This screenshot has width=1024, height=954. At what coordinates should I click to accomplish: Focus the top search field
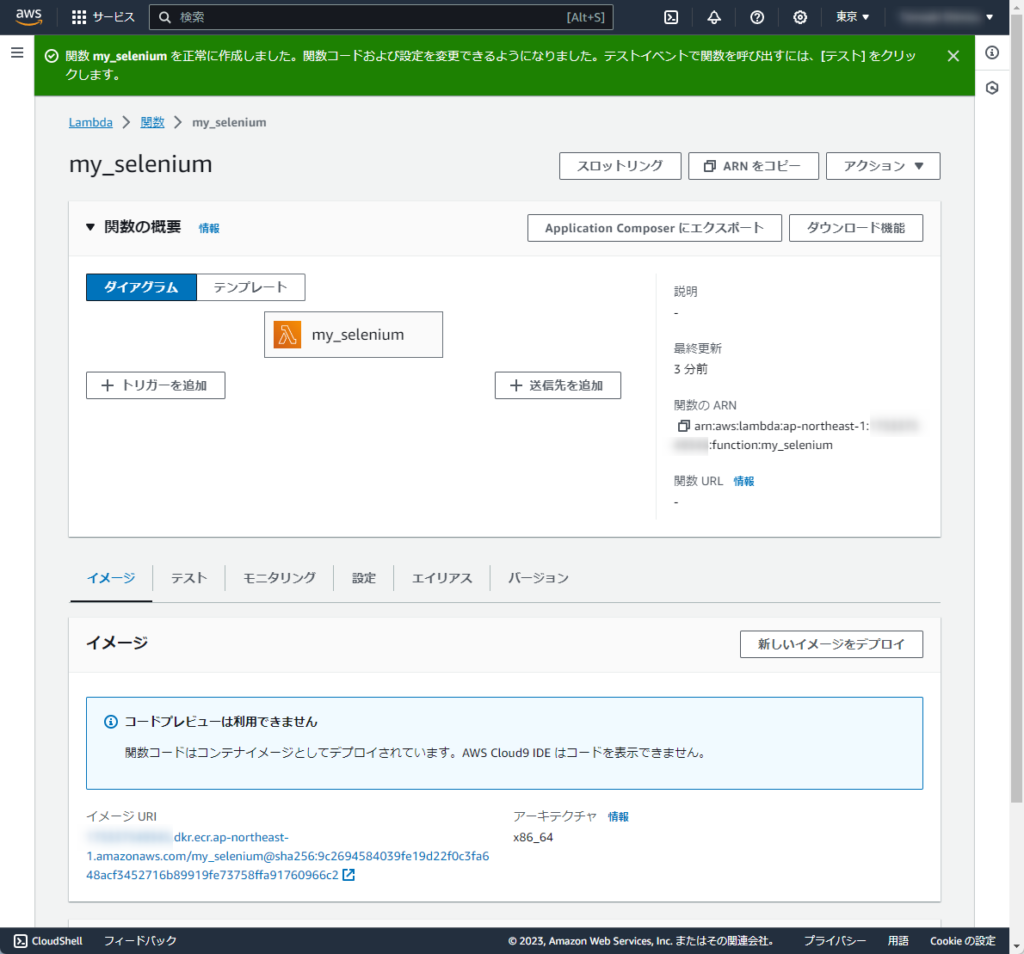pos(381,17)
